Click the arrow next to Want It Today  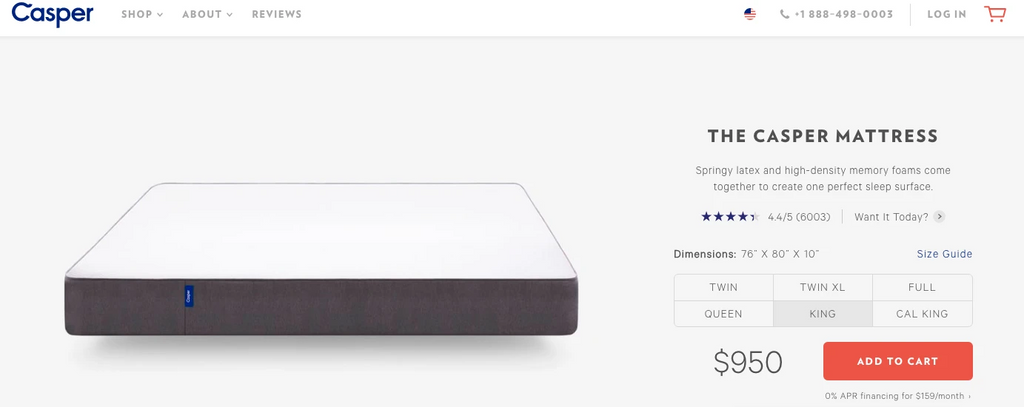point(939,217)
